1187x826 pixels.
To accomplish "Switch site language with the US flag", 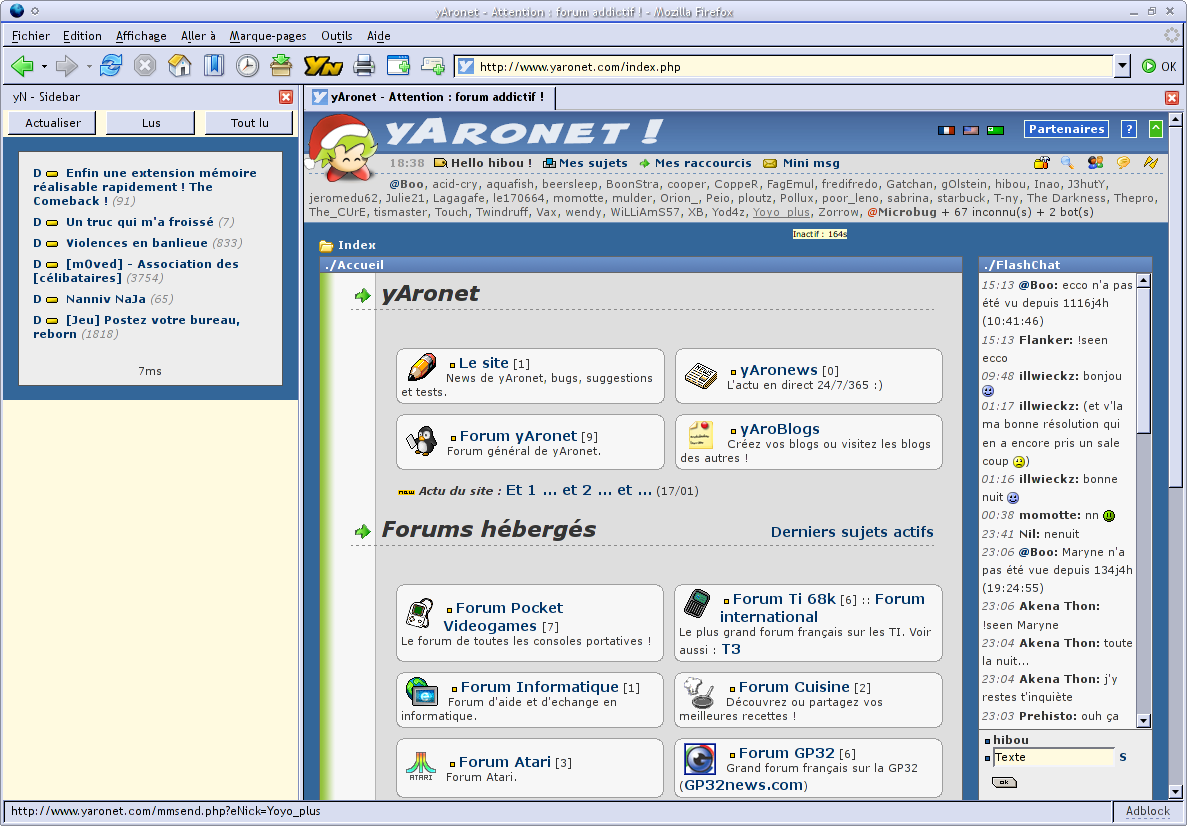I will tap(971, 130).
